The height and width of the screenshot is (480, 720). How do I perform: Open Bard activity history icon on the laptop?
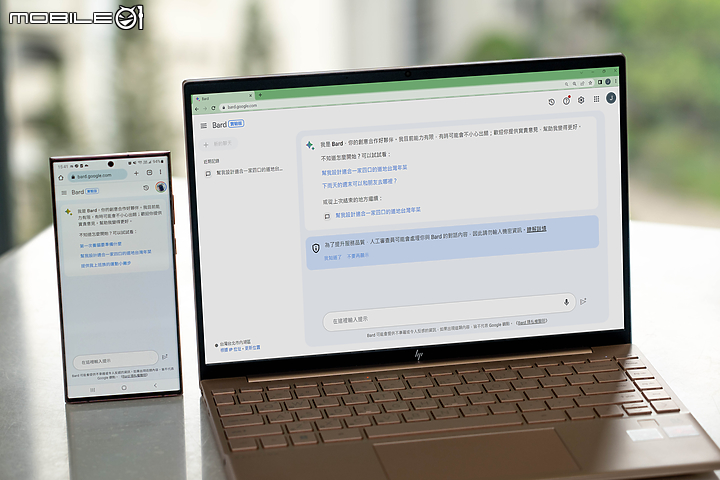551,102
